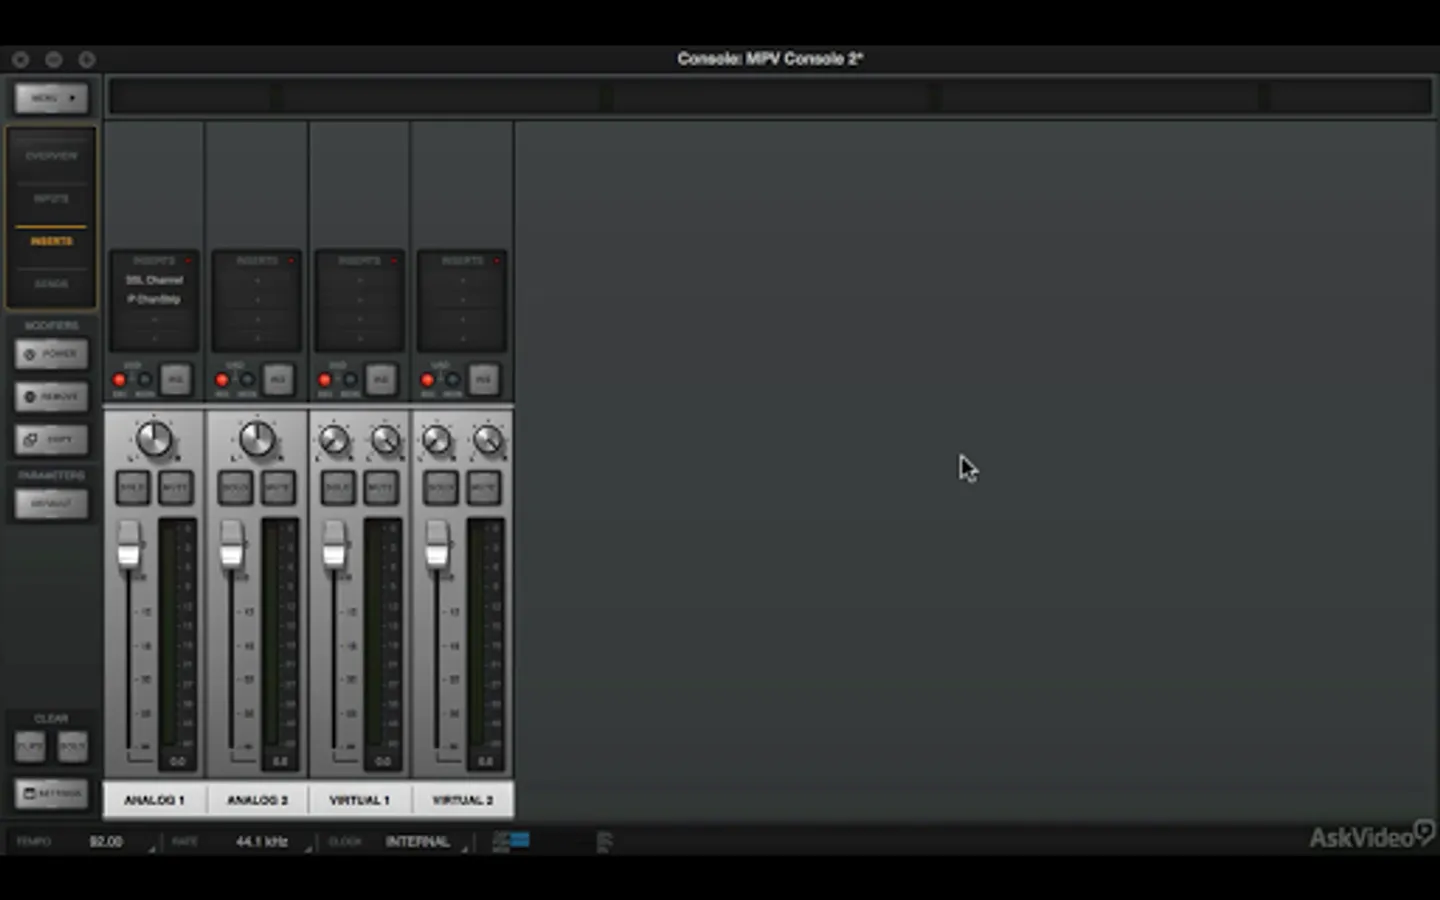This screenshot has height=900, width=1440.
Task: Select the VIRTUAL 2 channel name label
Action: [462, 800]
